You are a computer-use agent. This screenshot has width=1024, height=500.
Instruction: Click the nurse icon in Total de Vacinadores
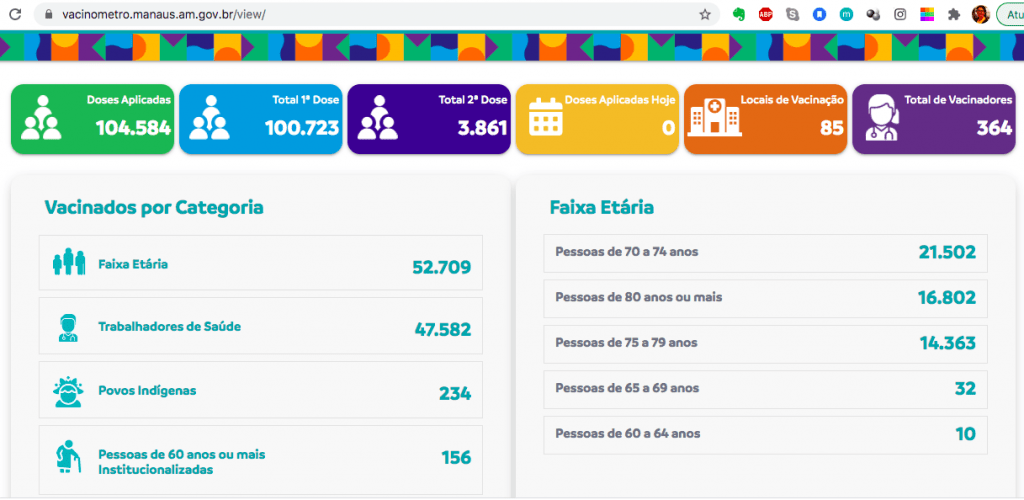click(882, 117)
